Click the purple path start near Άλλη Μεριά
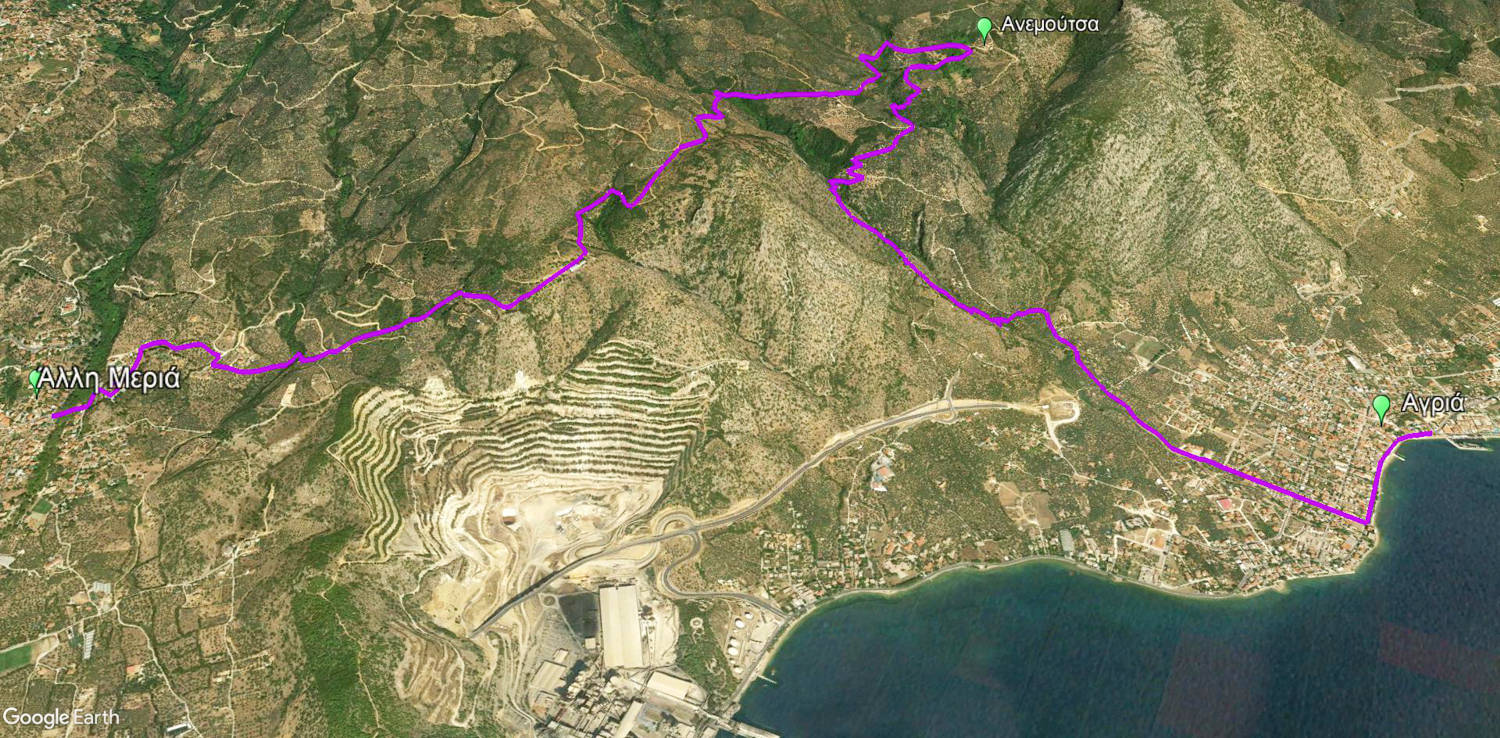Image resolution: width=1500 pixels, height=738 pixels. [55, 415]
